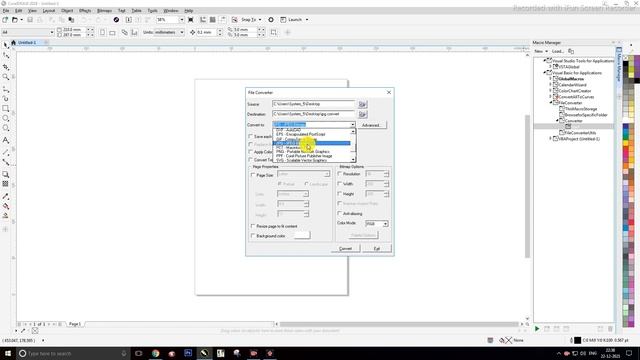Open the Launch dropdown
Viewport: 640px width, 360px height.
coord(307,20)
